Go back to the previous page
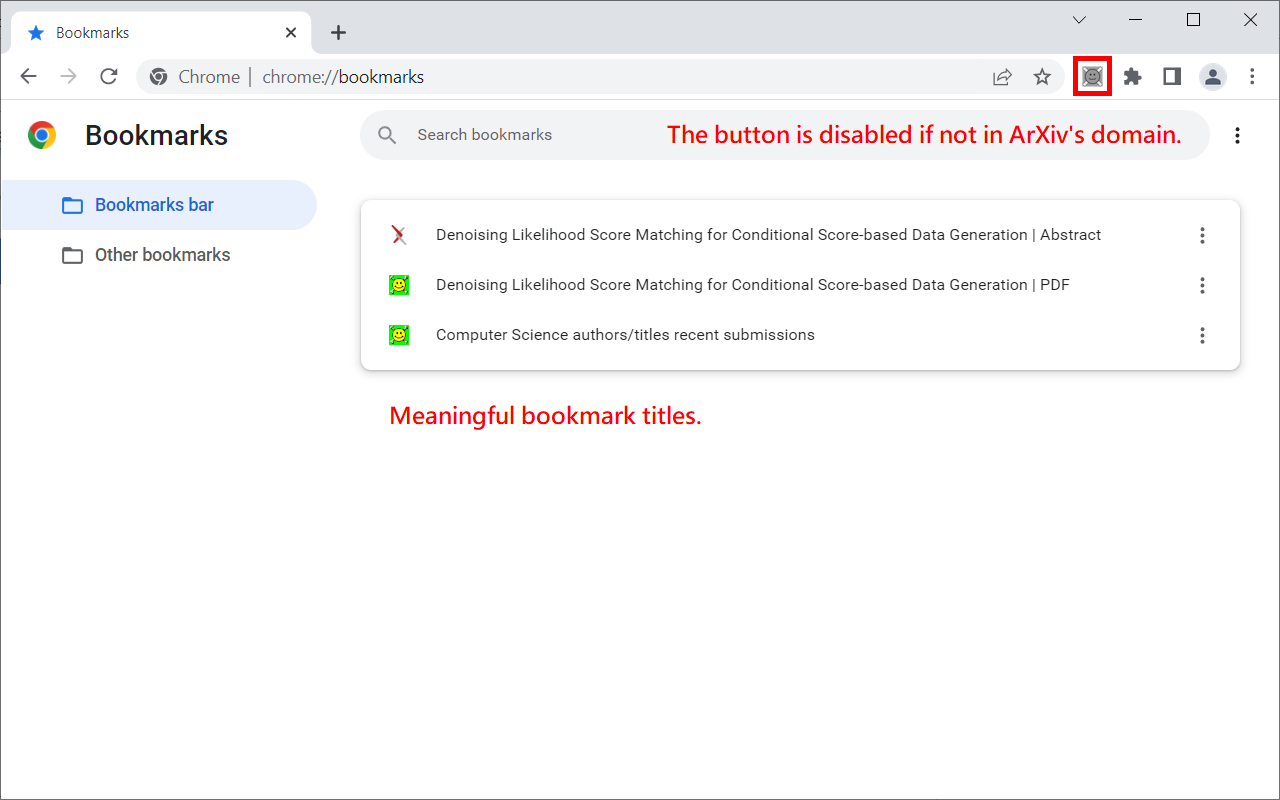Image resolution: width=1280 pixels, height=800 pixels. 29,77
